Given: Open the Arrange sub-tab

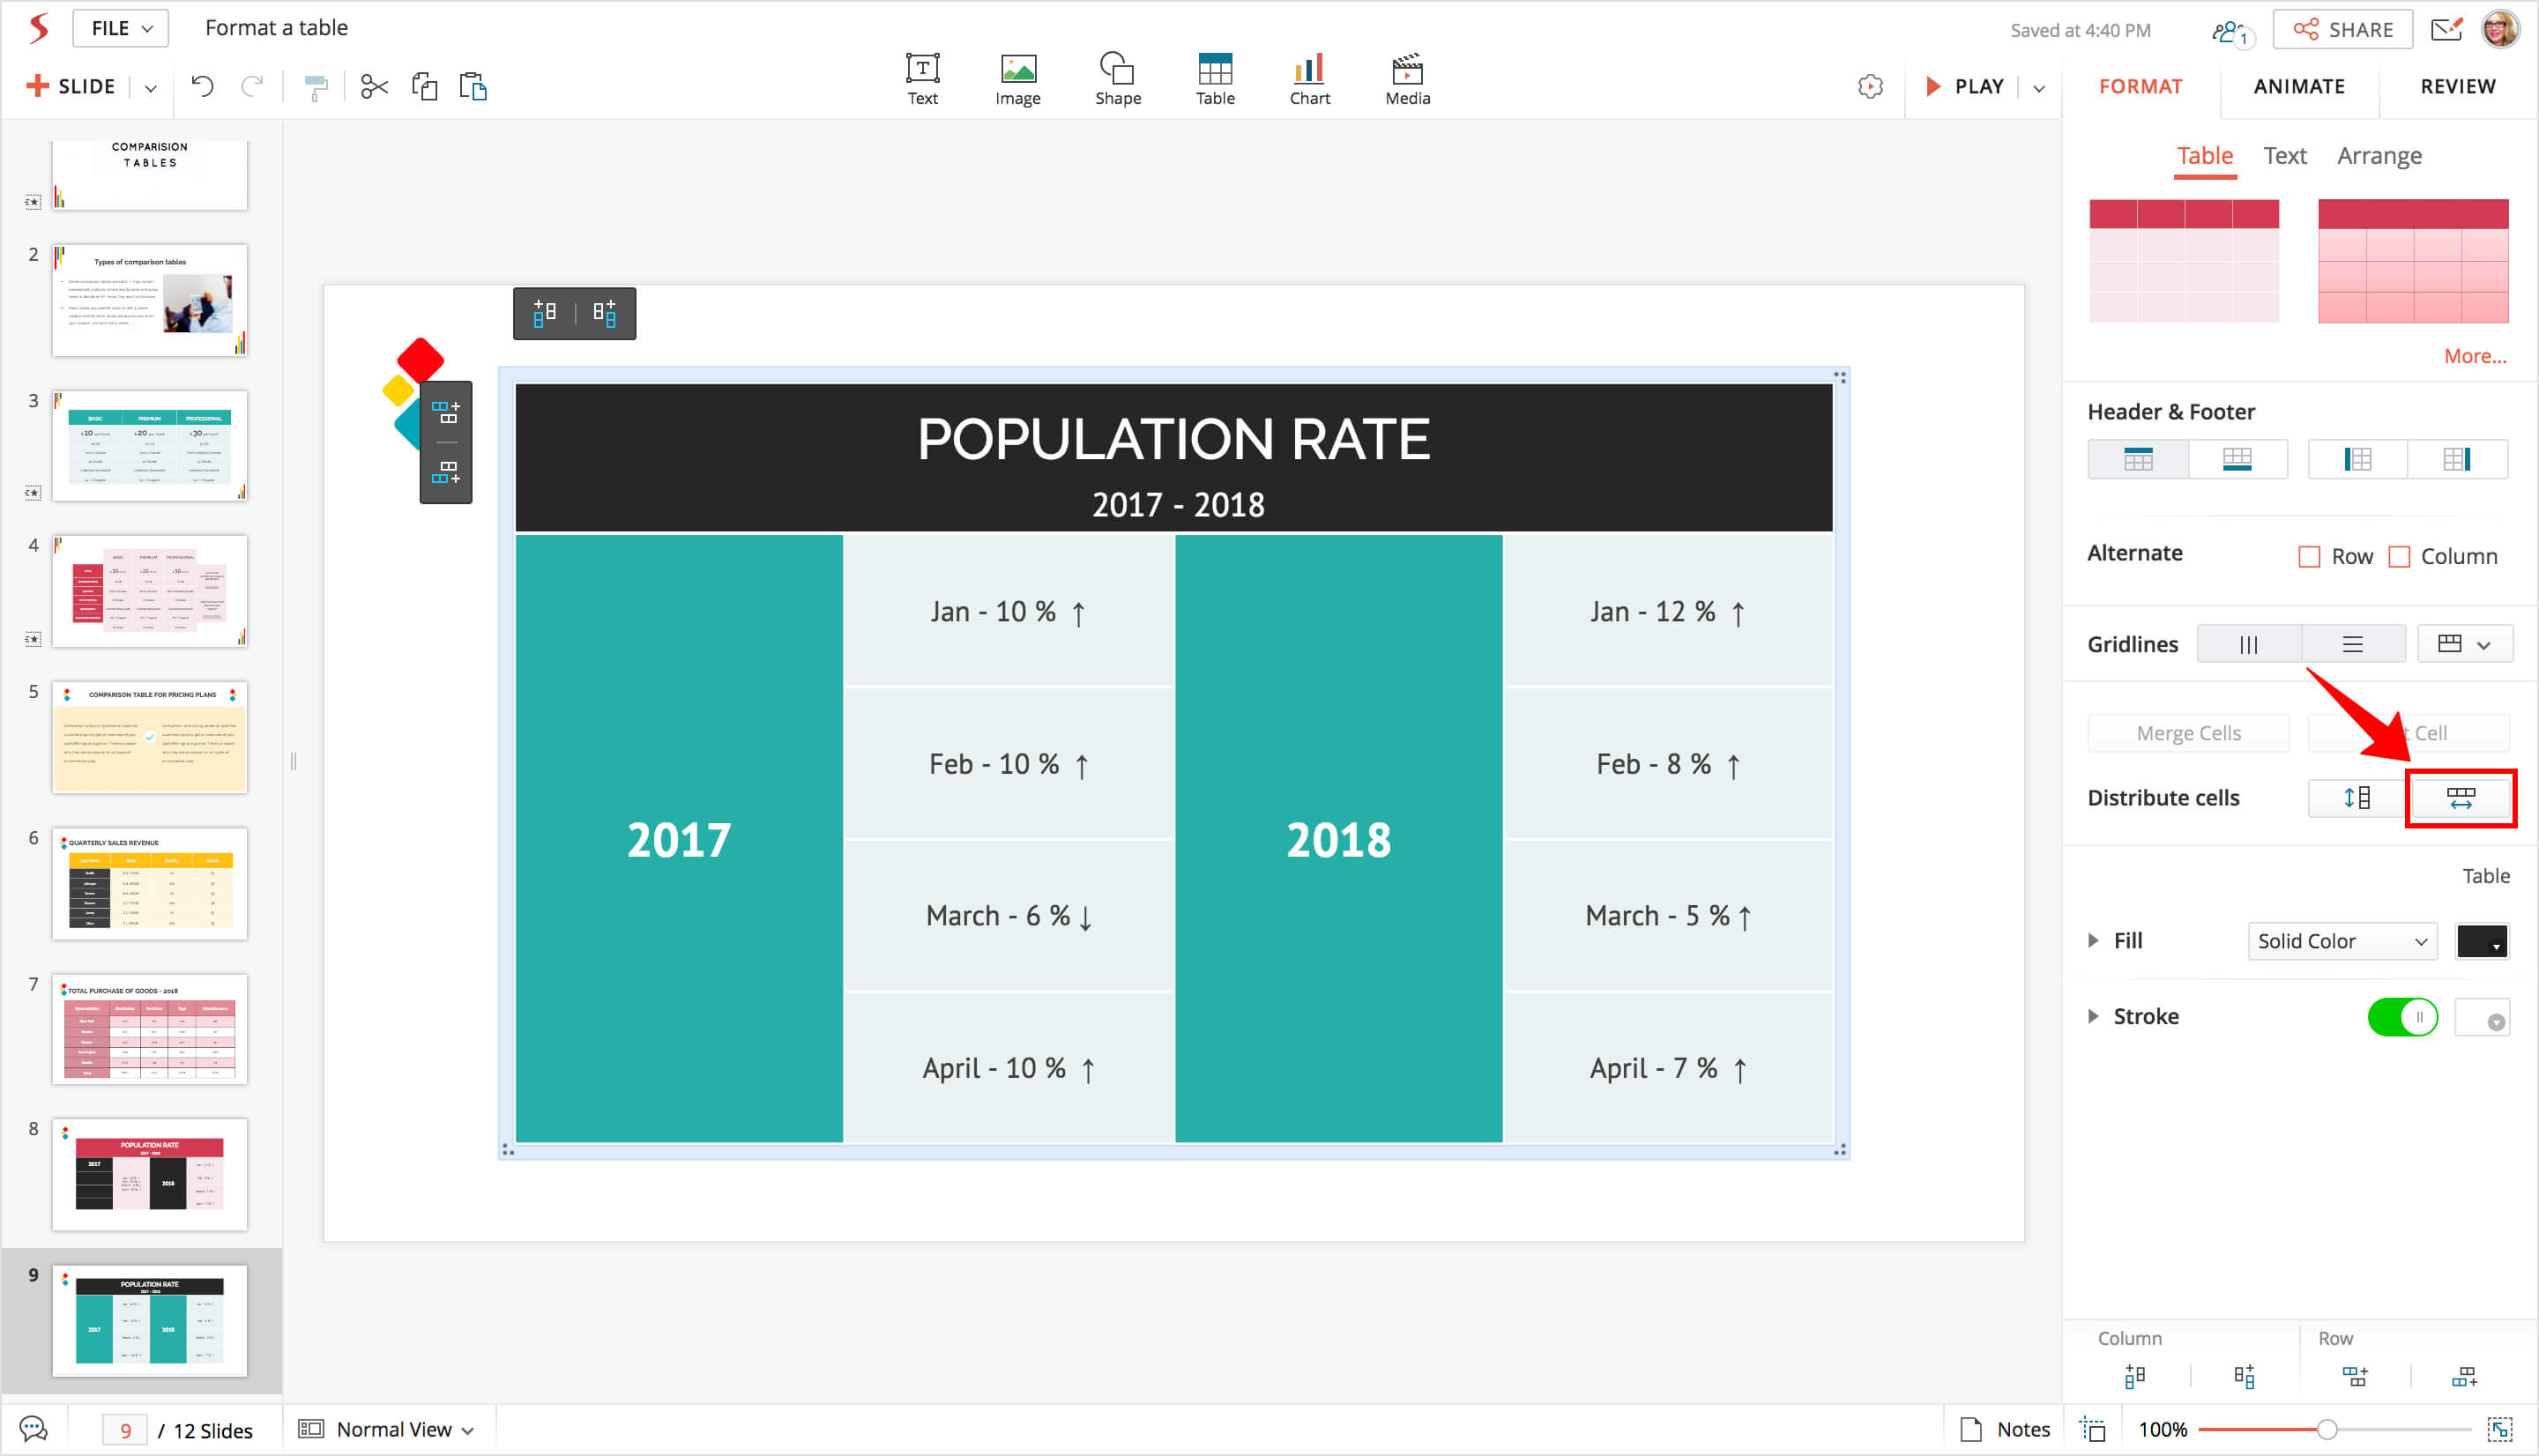Looking at the screenshot, I should (x=2378, y=156).
